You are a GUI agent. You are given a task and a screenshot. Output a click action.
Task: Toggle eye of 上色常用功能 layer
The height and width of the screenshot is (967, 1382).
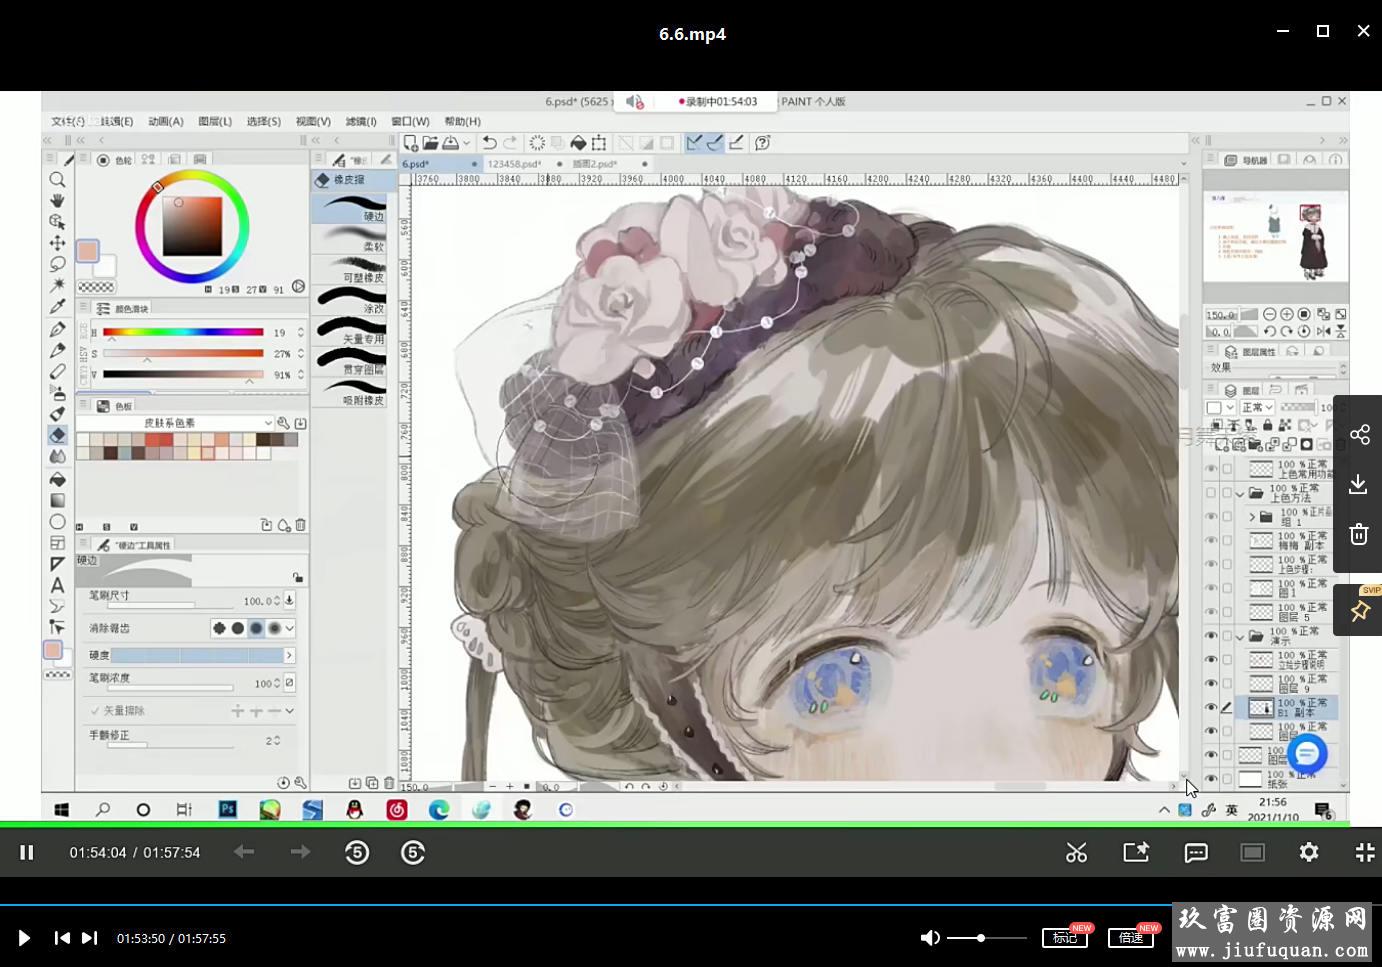[x=1211, y=469]
